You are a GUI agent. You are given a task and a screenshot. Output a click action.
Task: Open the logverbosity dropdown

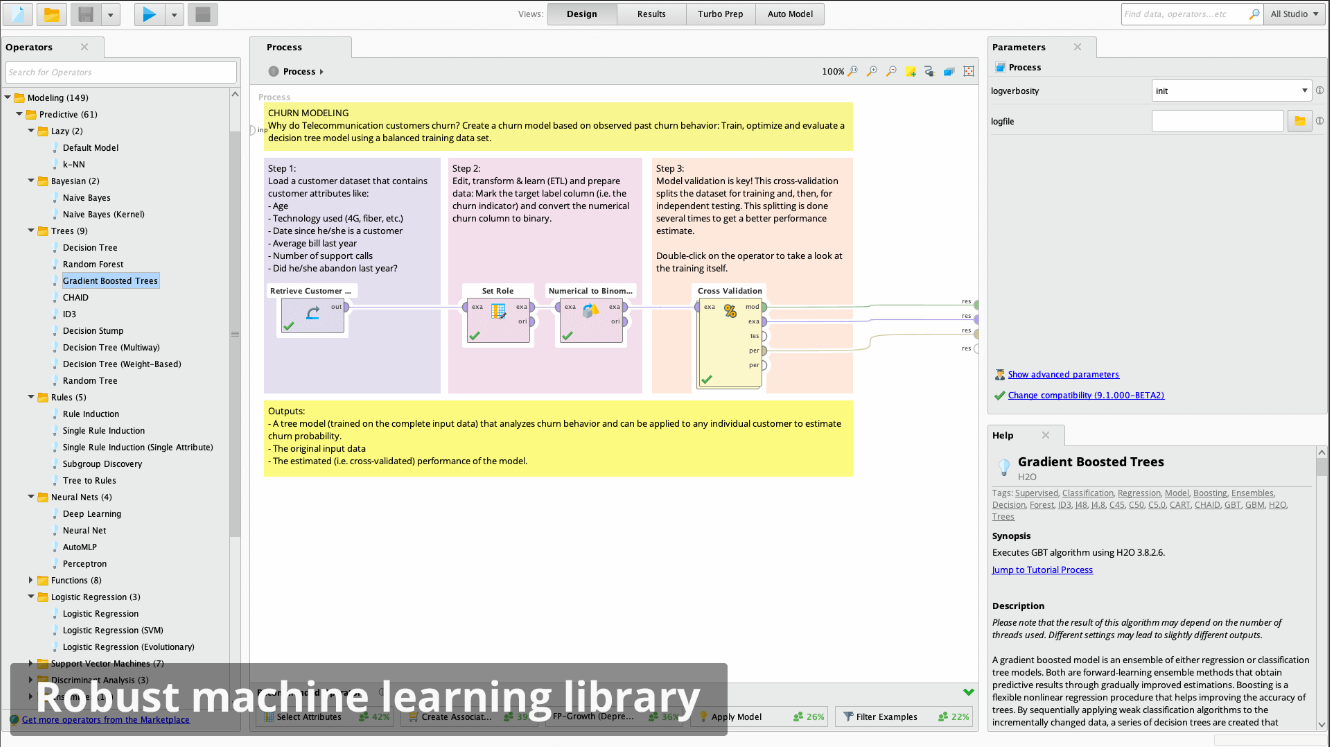click(x=1231, y=91)
